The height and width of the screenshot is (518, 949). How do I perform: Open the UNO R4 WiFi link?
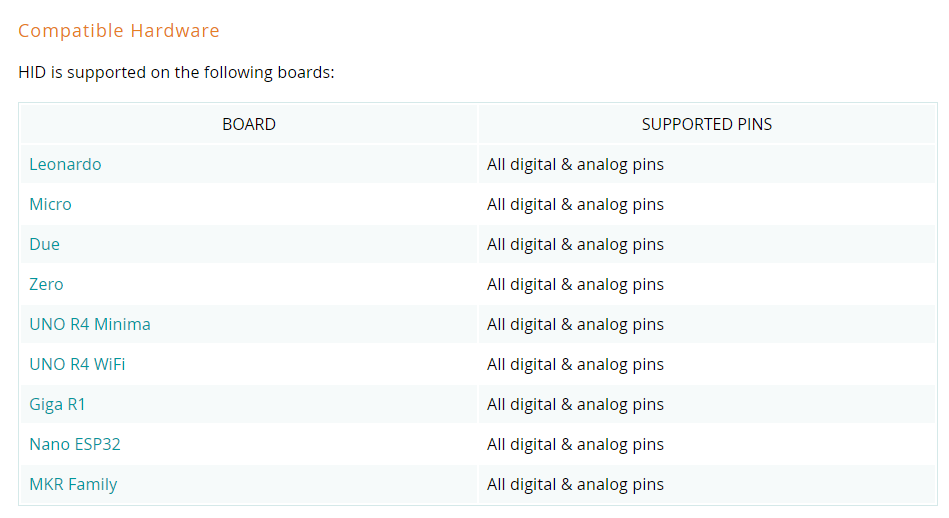(x=77, y=364)
